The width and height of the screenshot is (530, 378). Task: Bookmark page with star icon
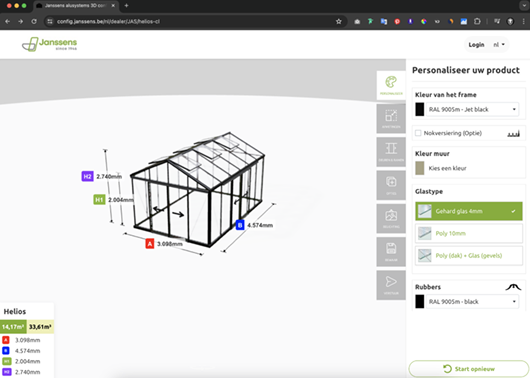coord(339,22)
